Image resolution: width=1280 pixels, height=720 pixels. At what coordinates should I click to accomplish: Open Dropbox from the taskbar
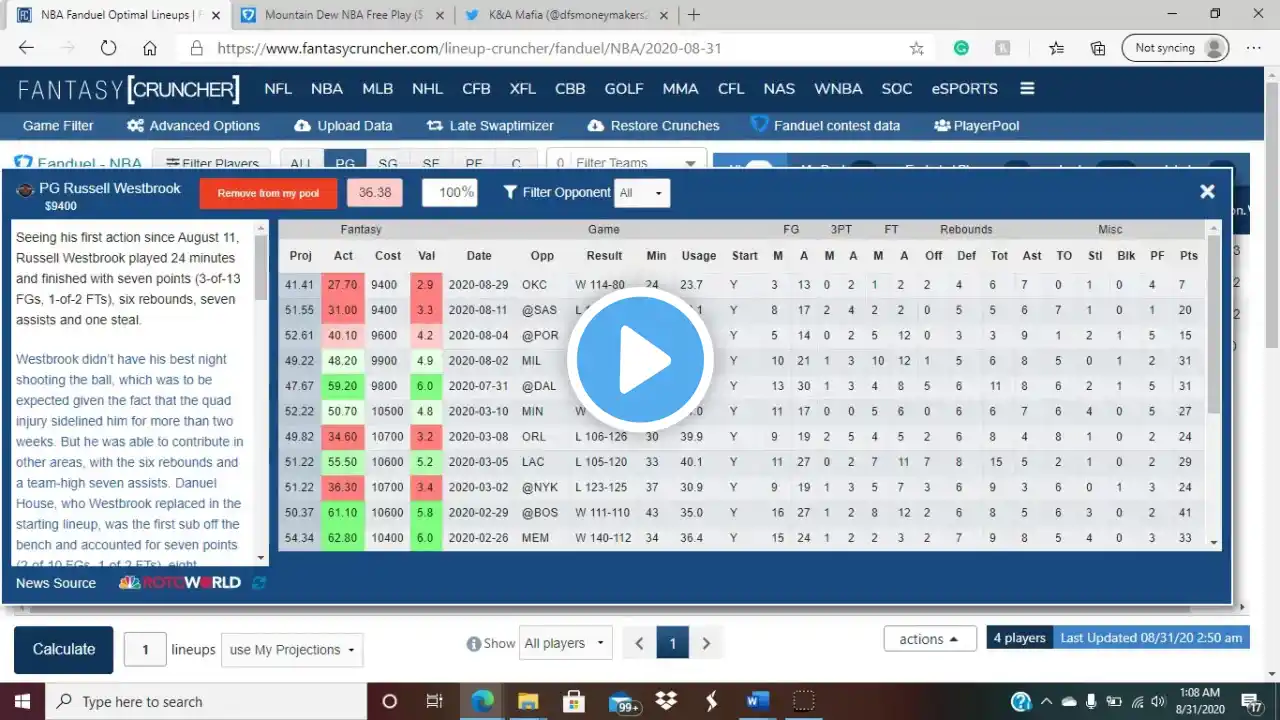pos(666,701)
